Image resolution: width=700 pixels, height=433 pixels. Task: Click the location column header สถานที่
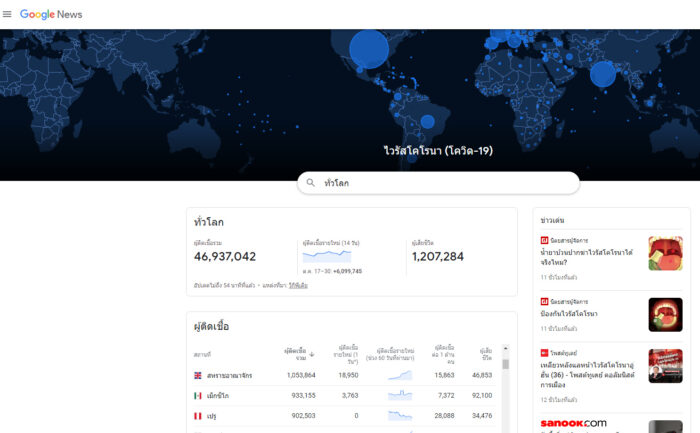(202, 354)
